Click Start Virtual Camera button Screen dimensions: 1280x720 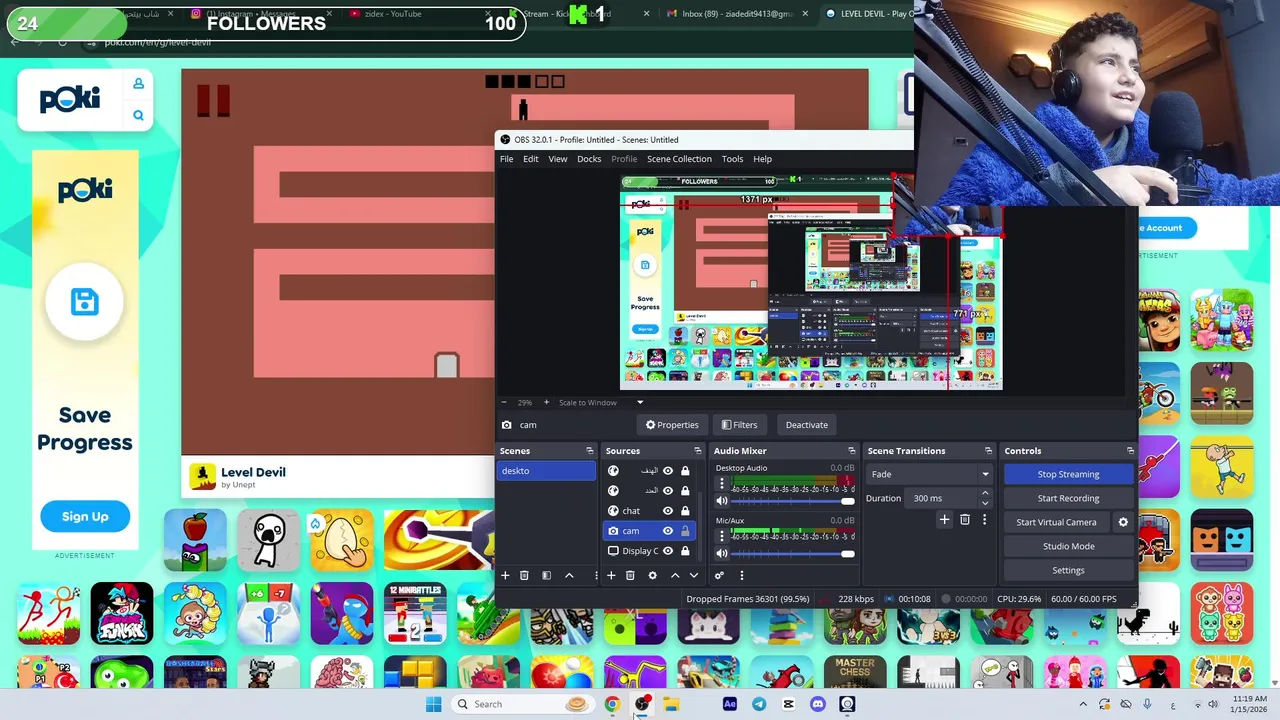pyautogui.click(x=1056, y=522)
